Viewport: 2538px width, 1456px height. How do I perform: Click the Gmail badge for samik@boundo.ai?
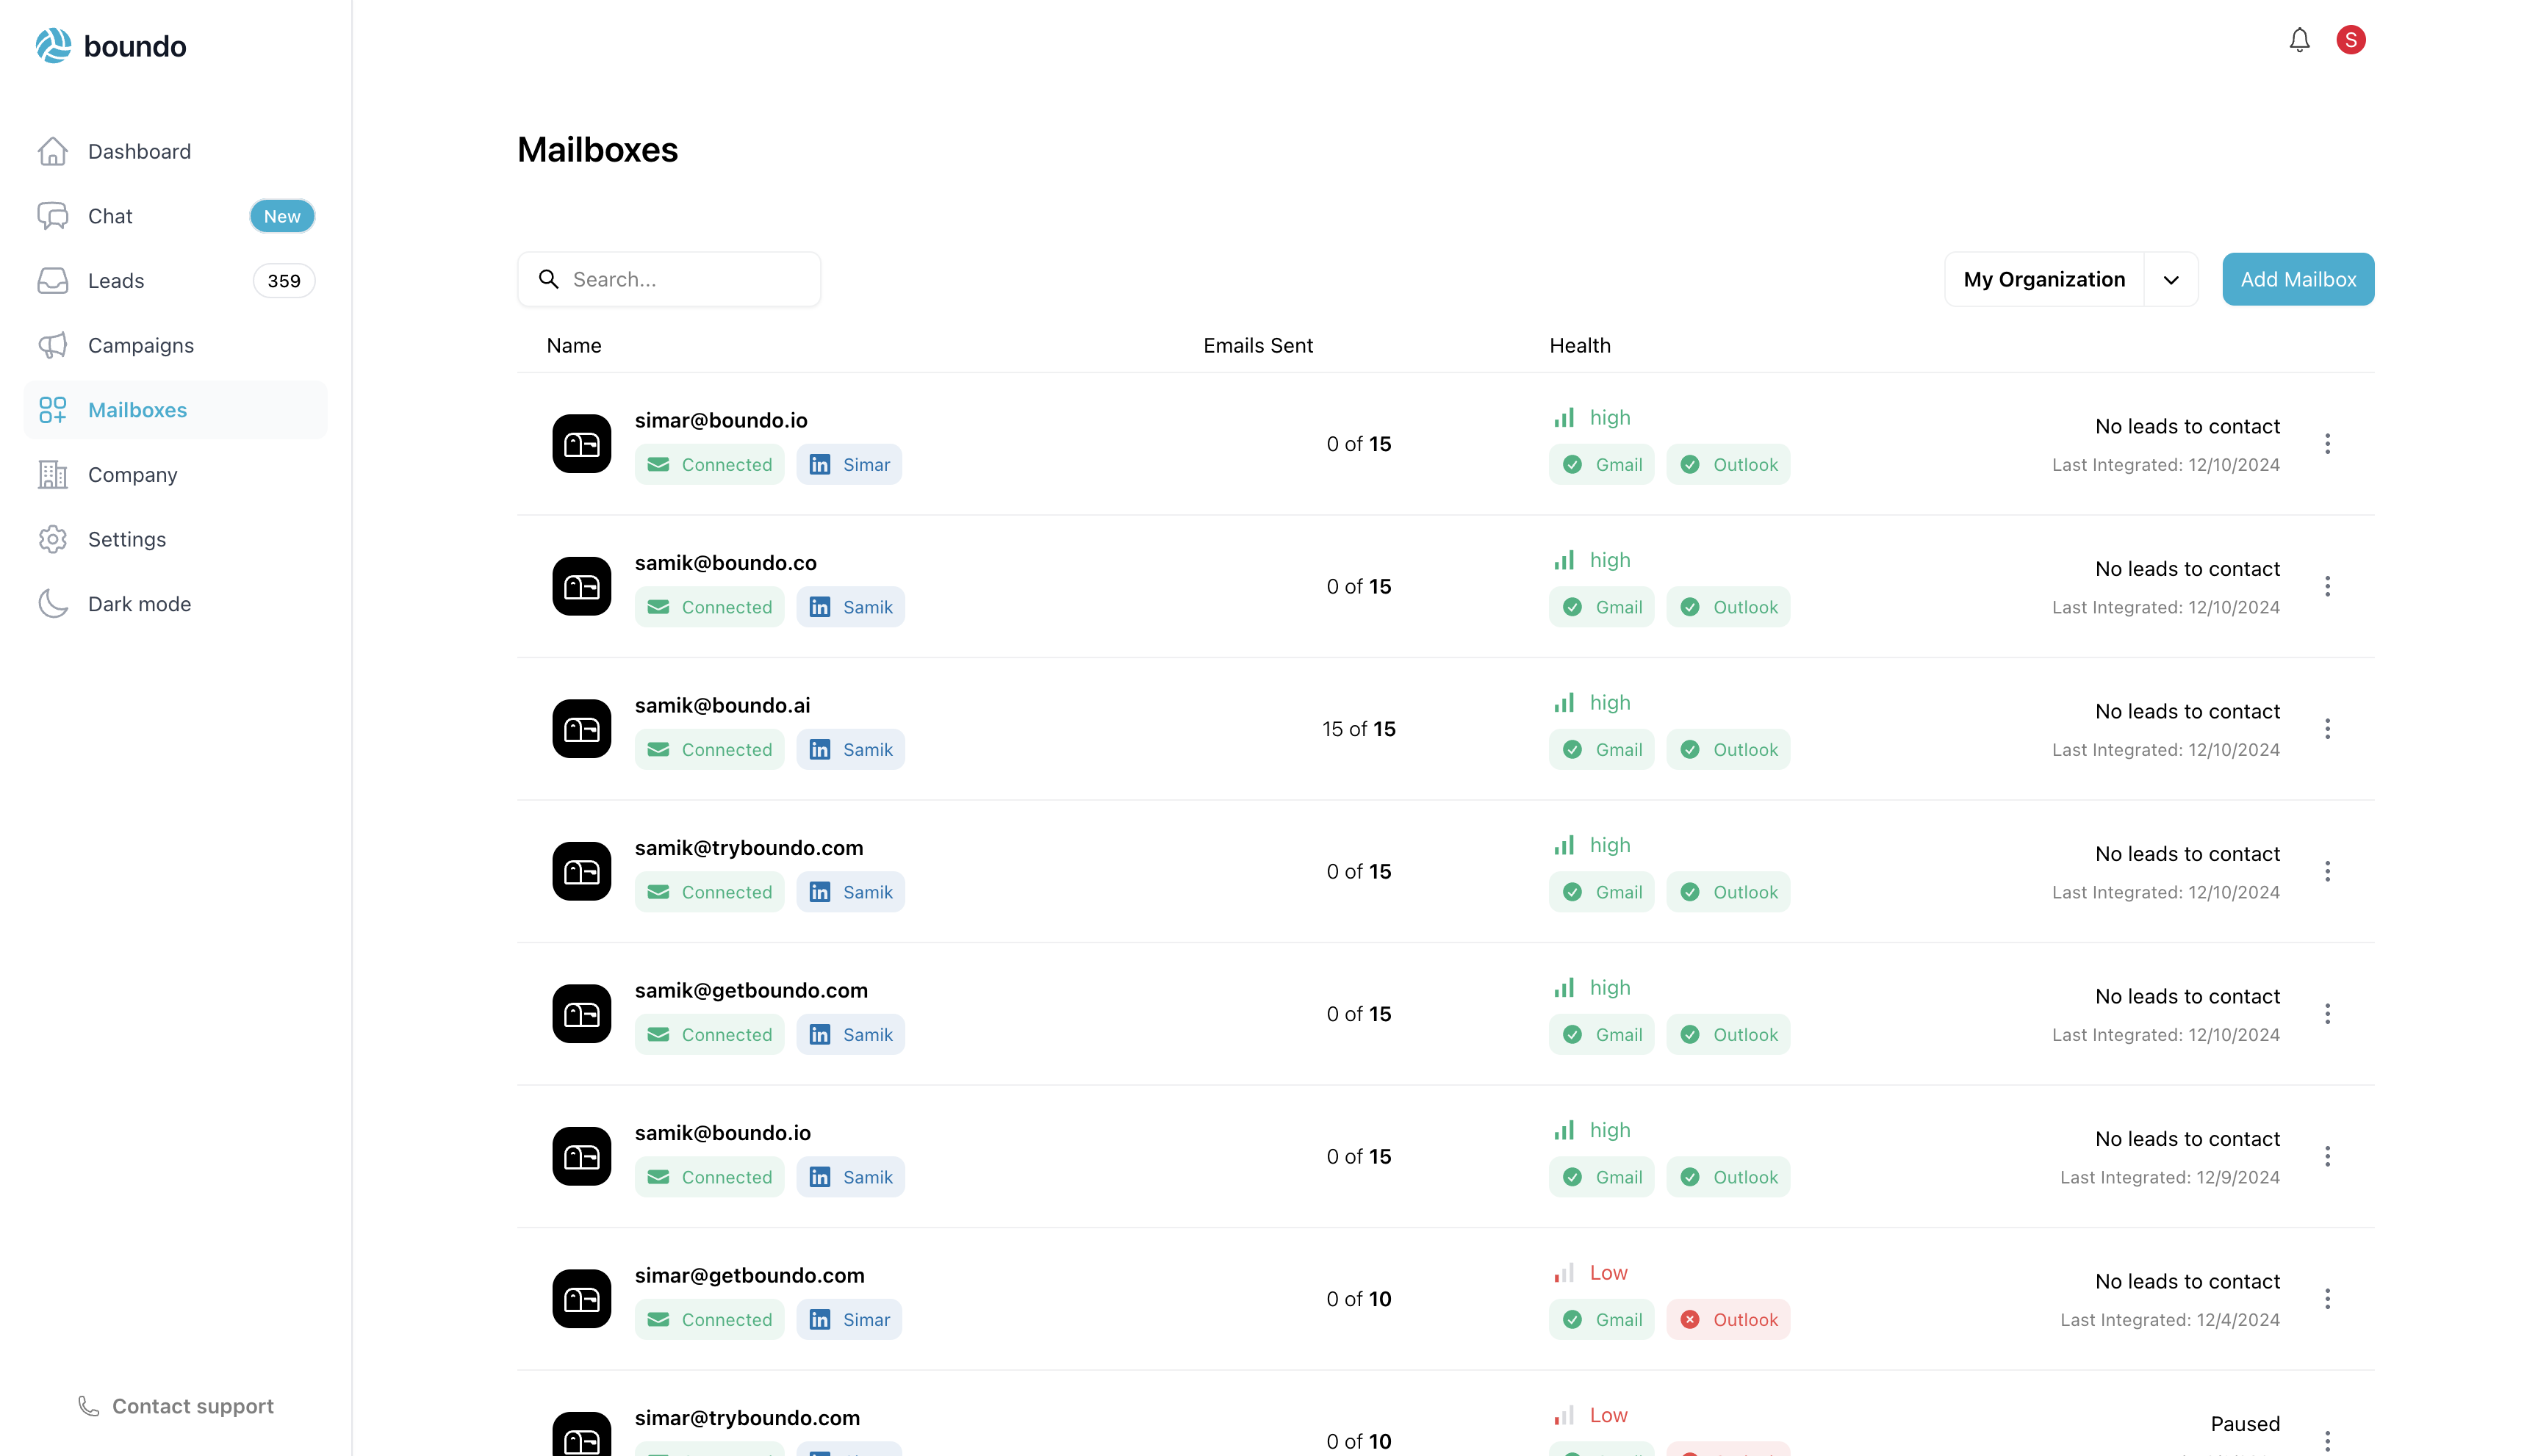pos(1601,749)
